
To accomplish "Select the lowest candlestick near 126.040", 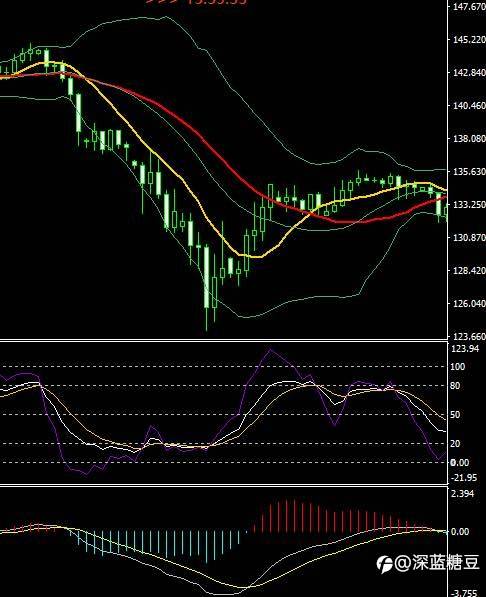I will [x=207, y=288].
